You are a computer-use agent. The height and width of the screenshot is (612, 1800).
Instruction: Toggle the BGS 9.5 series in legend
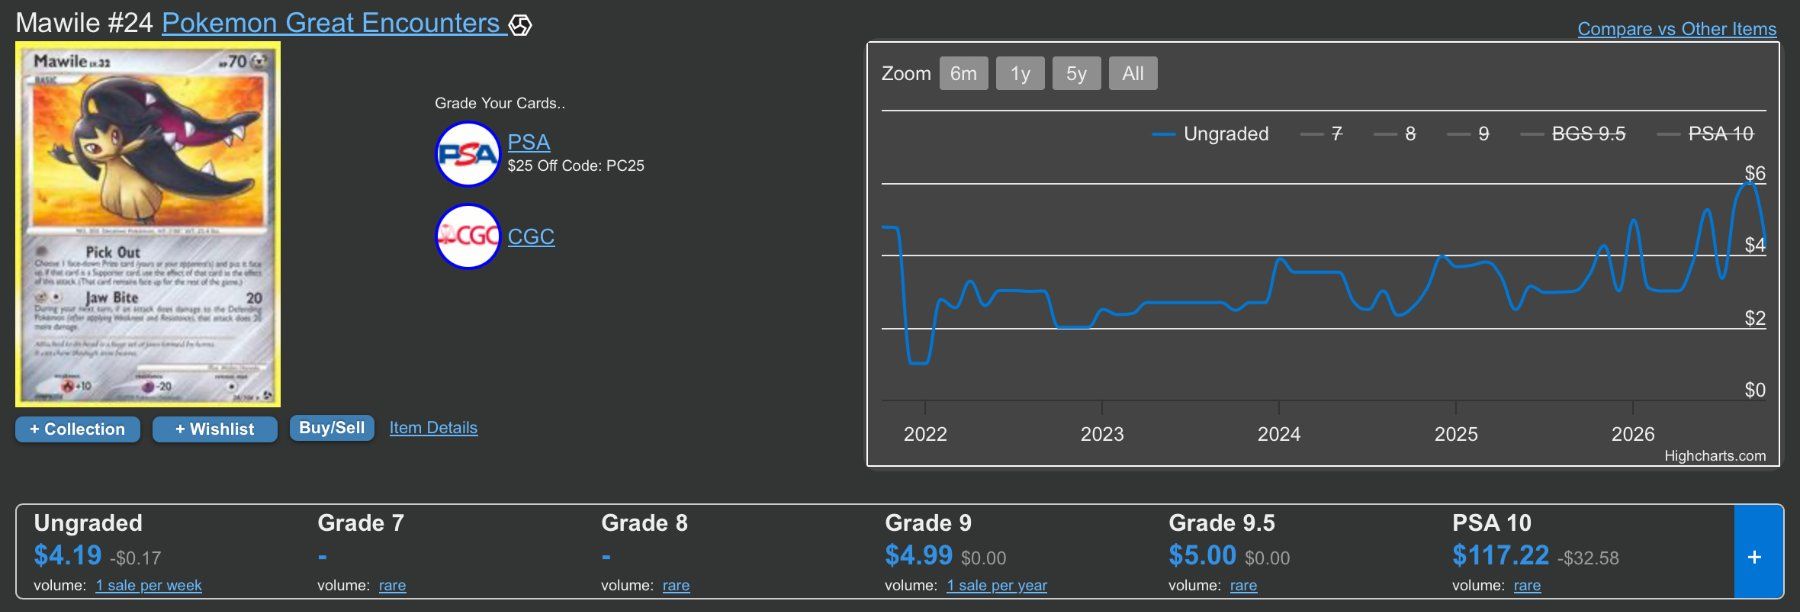(1573, 134)
